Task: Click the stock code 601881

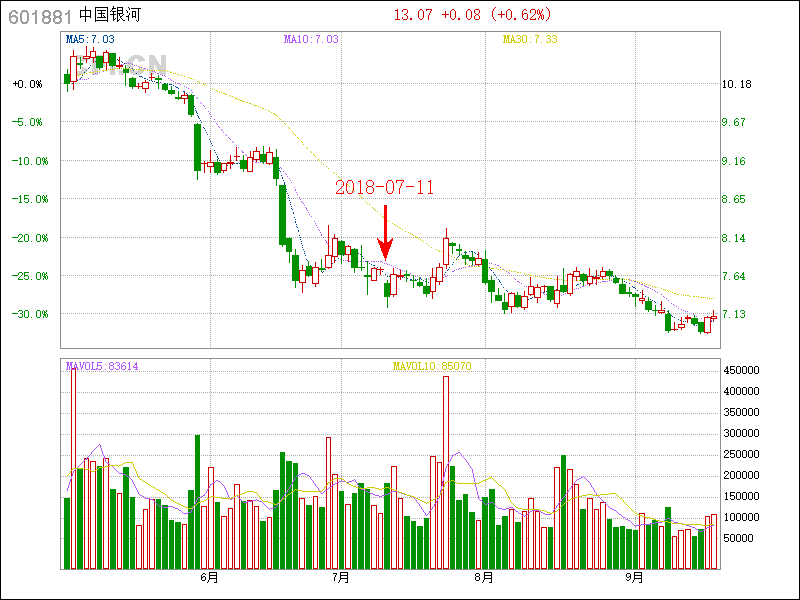Action: (x=38, y=15)
